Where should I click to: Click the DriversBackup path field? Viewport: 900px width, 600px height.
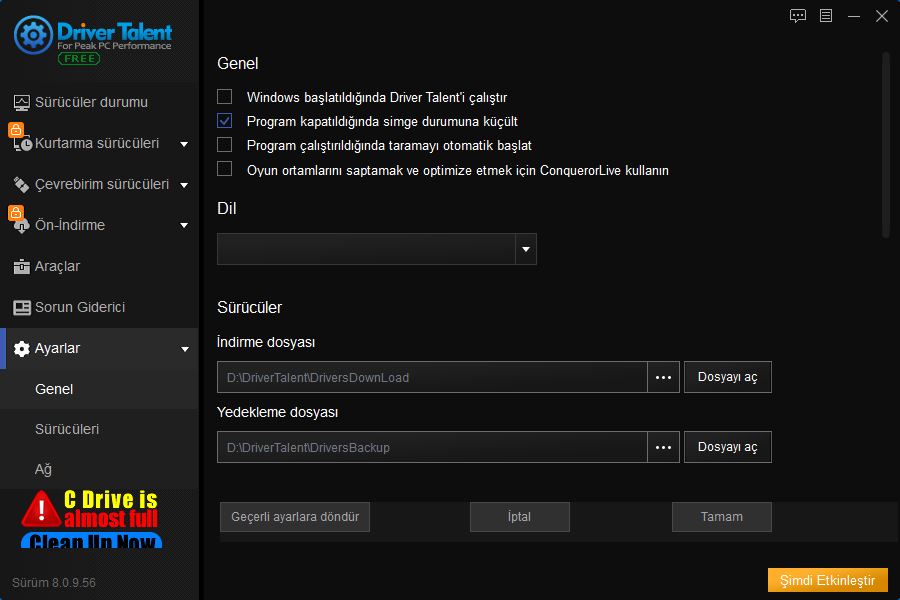tap(432, 447)
